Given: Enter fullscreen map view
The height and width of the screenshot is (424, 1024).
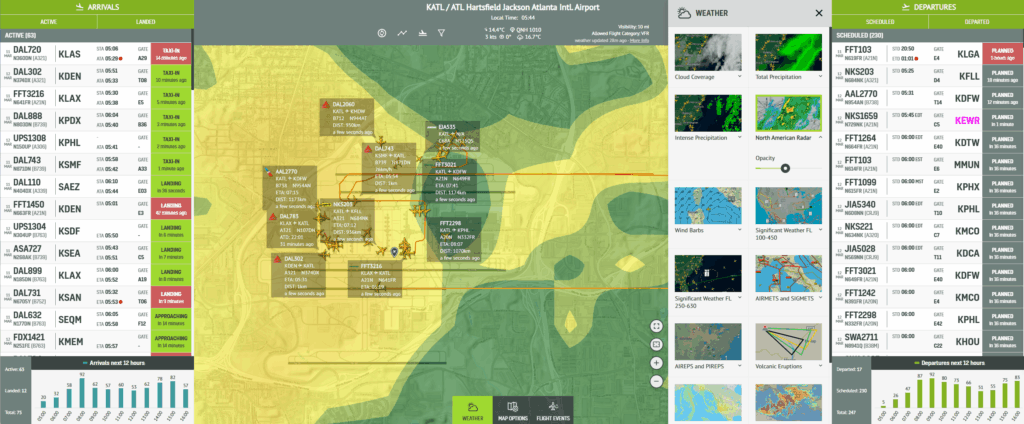Looking at the screenshot, I should coord(656,324).
